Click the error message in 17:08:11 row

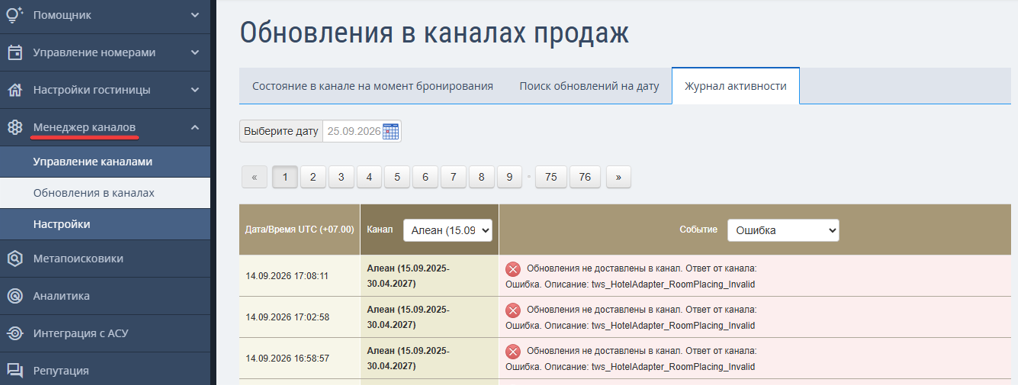click(x=631, y=276)
